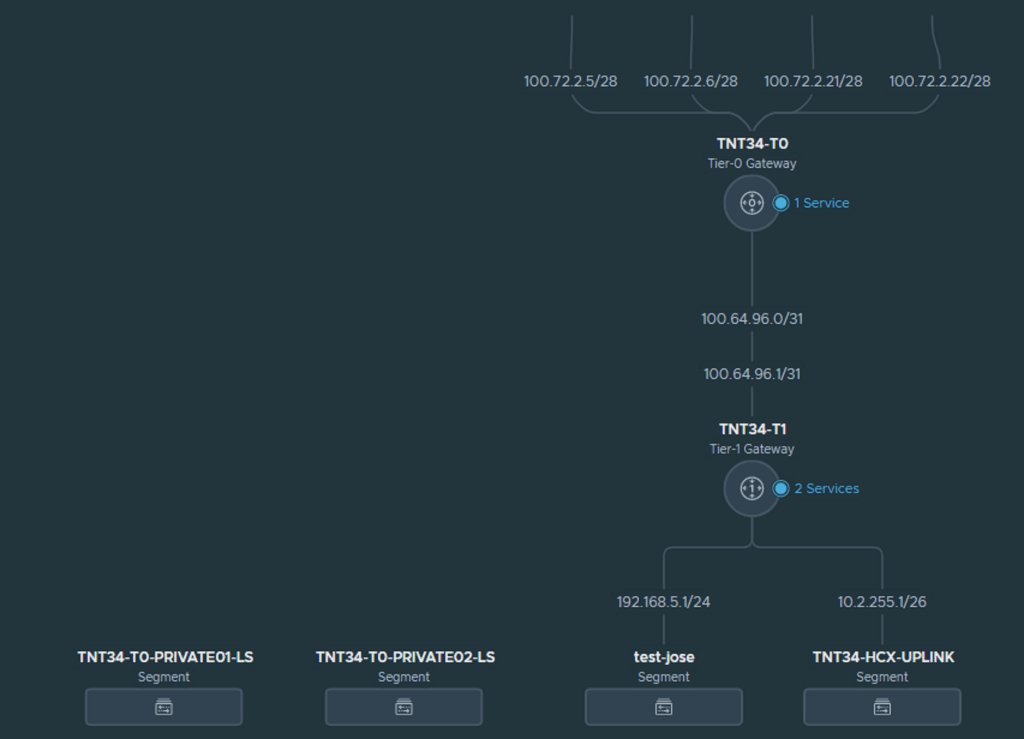Click the TNT34-T0 Tier-0 gateway icon
This screenshot has height=739, width=1024.
[x=751, y=203]
